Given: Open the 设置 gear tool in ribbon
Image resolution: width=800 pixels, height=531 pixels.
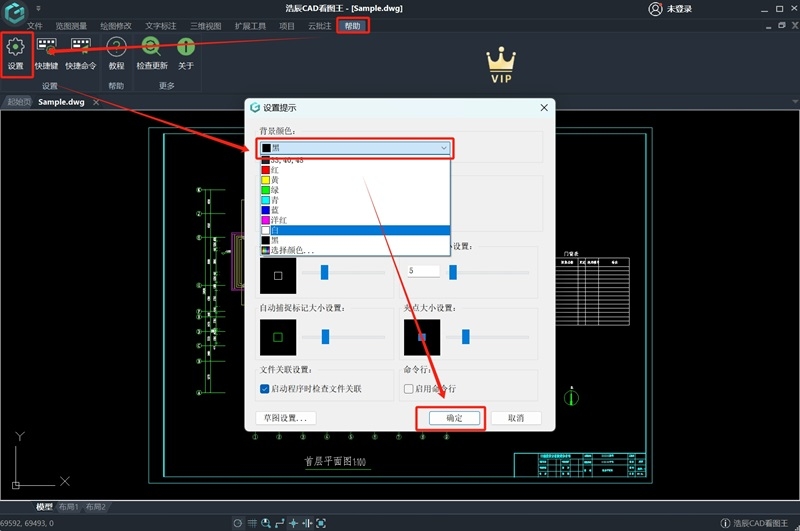Looking at the screenshot, I should [x=16, y=54].
